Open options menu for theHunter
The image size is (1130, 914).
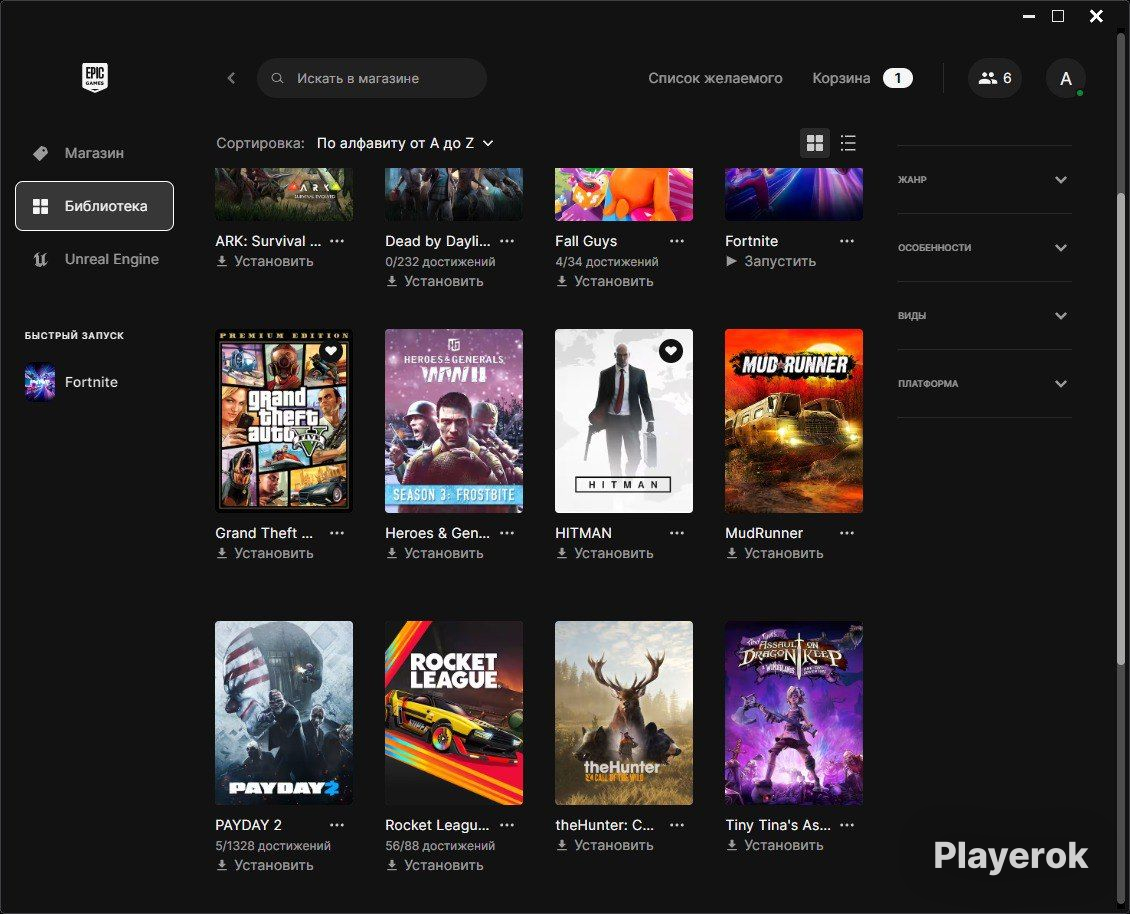(x=677, y=825)
